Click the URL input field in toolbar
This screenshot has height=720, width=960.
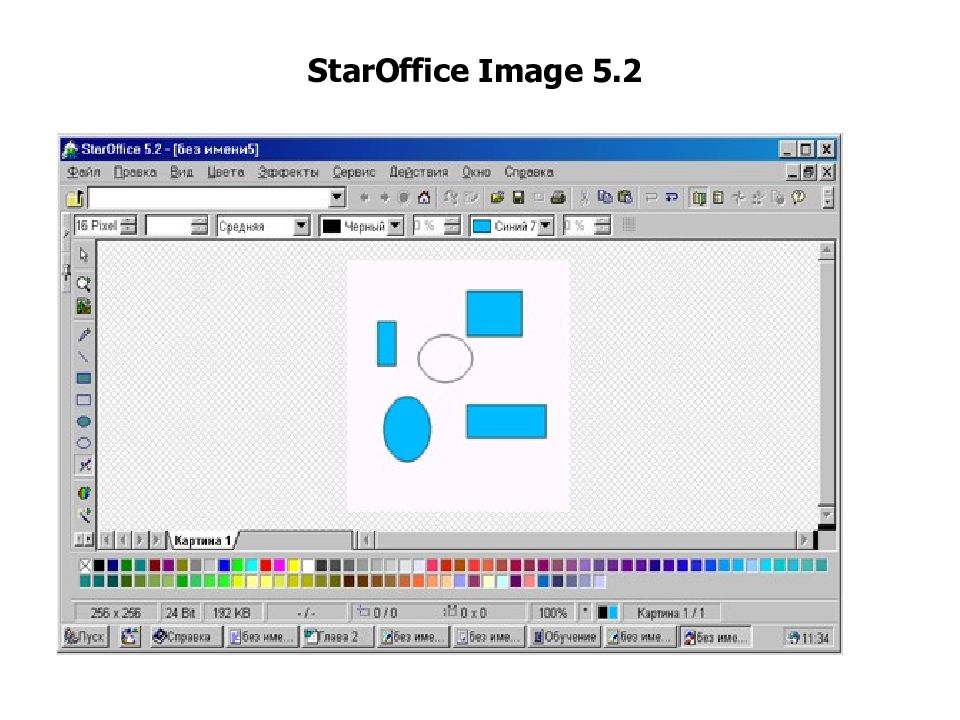(x=209, y=198)
